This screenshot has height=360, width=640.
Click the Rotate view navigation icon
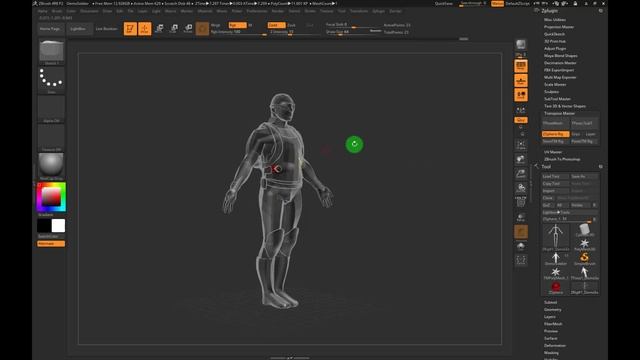tap(521, 188)
